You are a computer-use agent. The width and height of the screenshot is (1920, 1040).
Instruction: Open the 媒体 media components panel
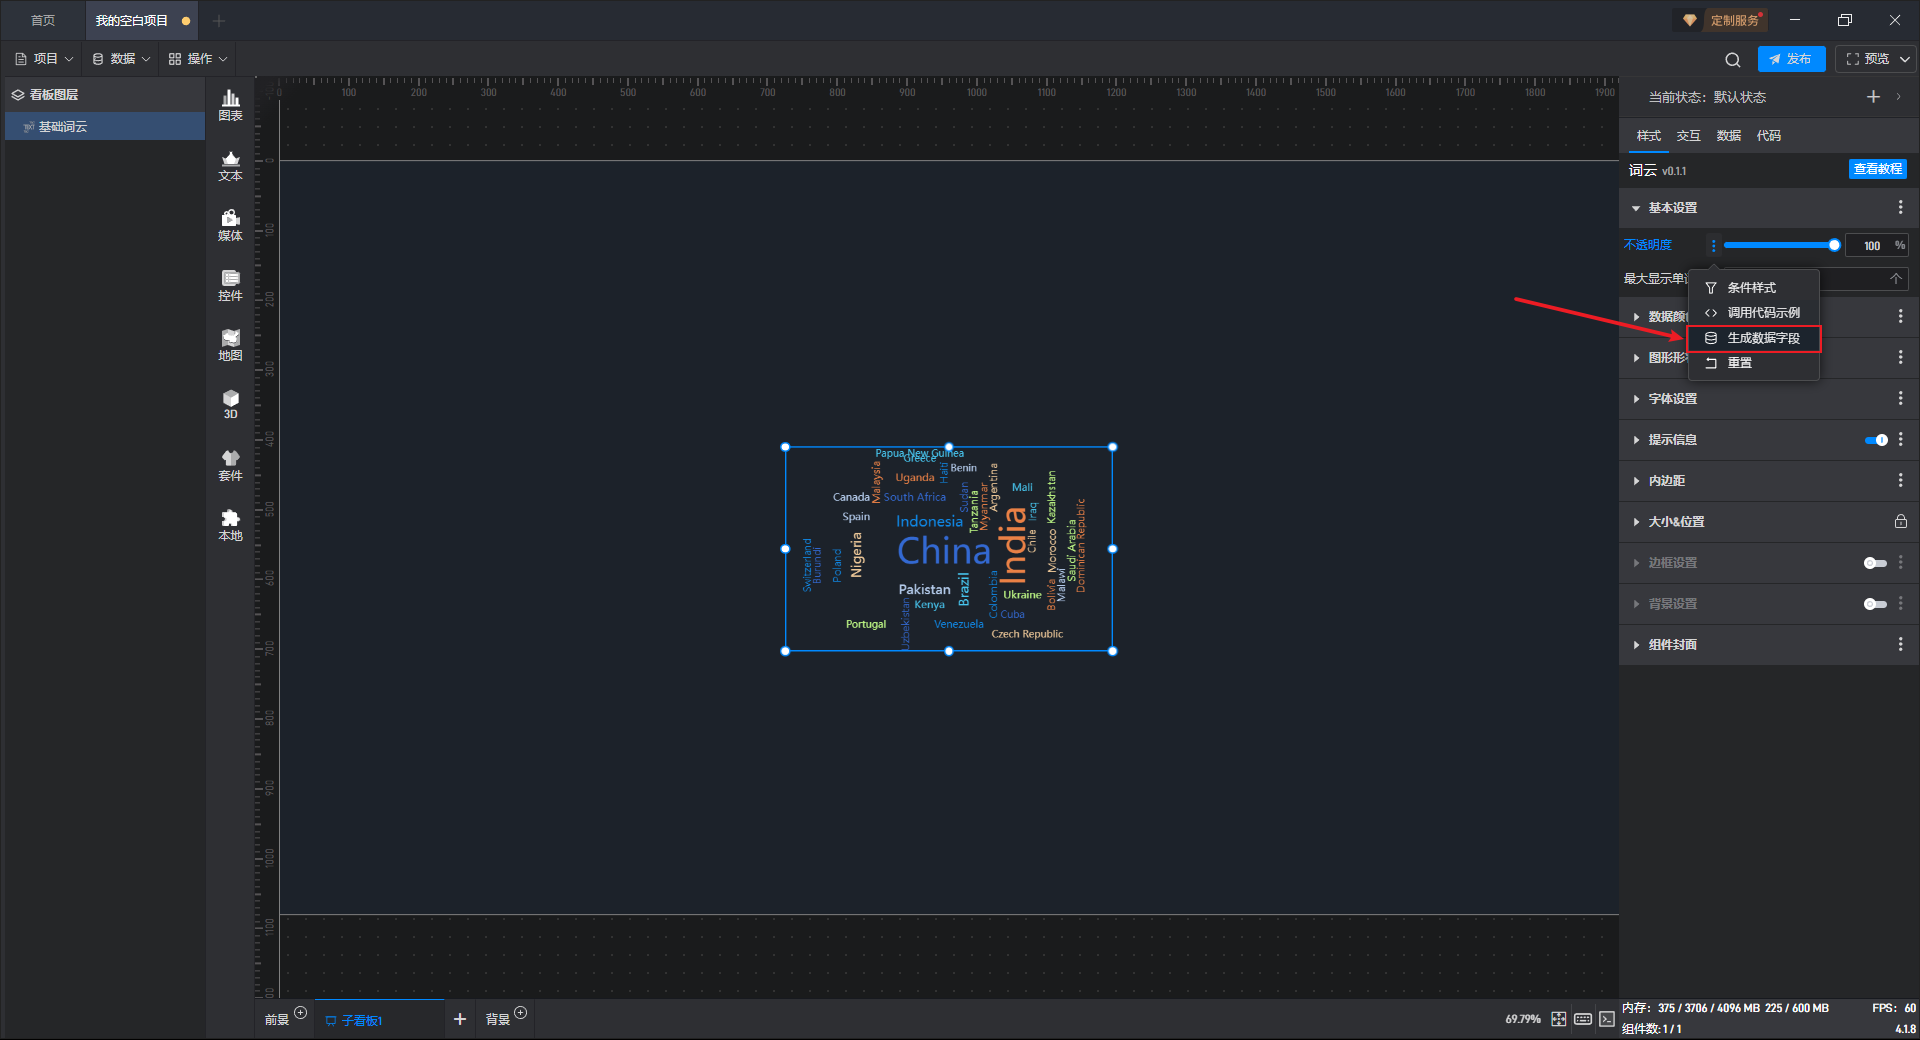(x=230, y=225)
